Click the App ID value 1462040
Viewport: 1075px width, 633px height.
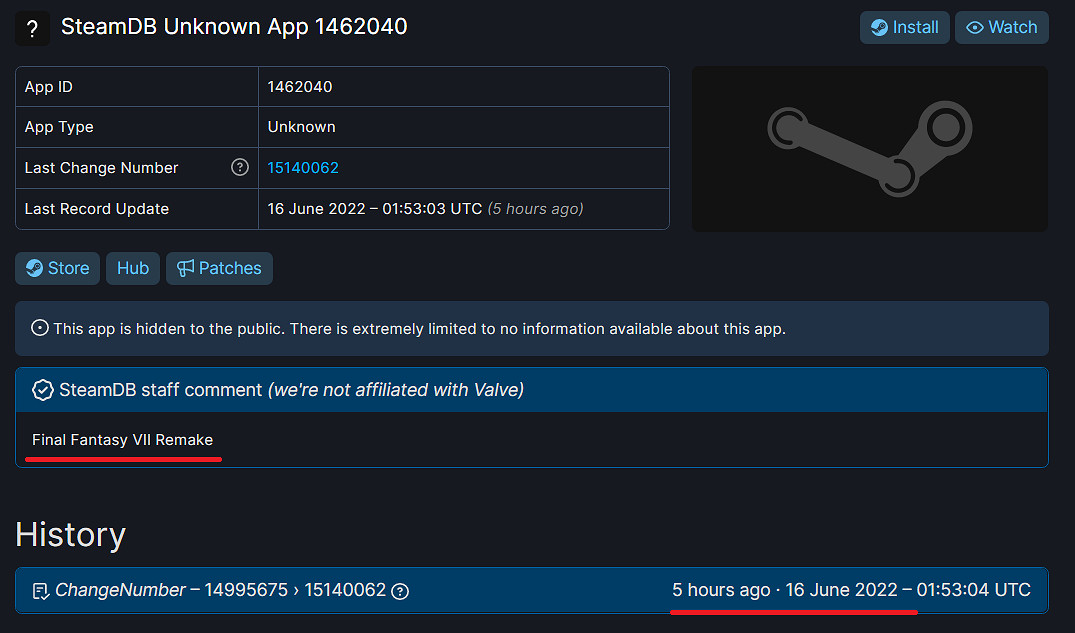coord(300,87)
